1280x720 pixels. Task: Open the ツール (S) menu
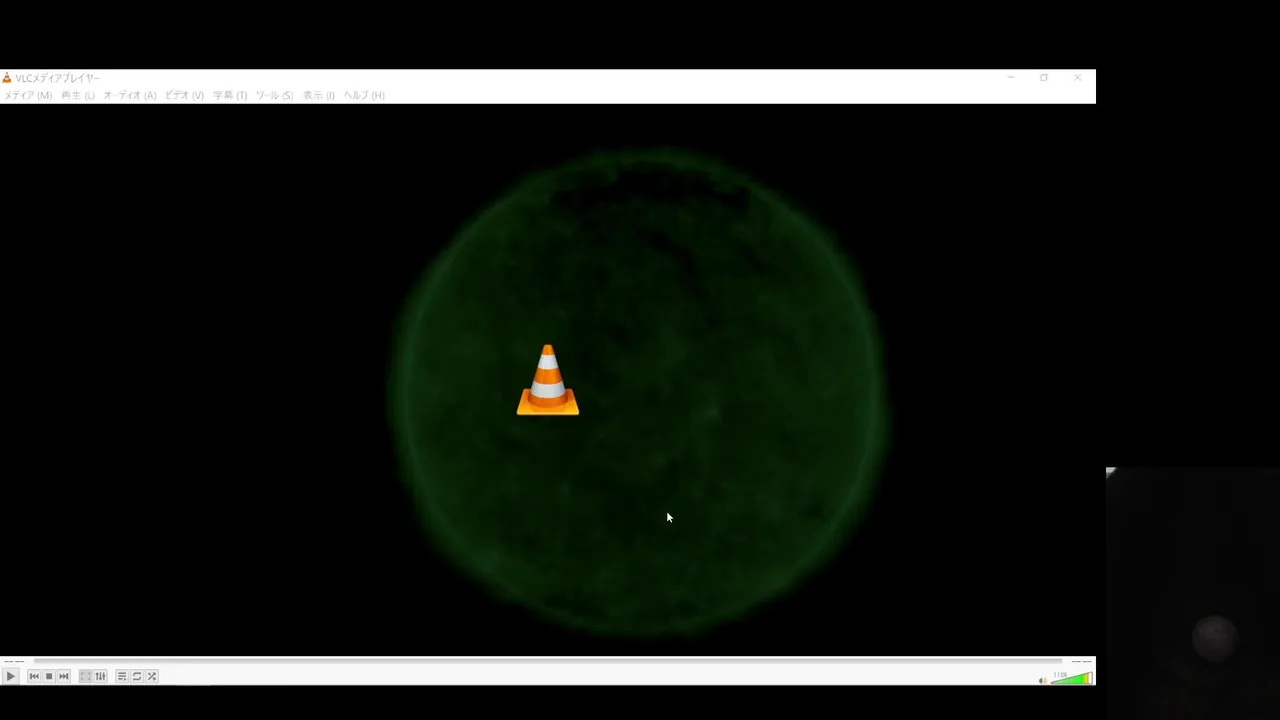274,95
